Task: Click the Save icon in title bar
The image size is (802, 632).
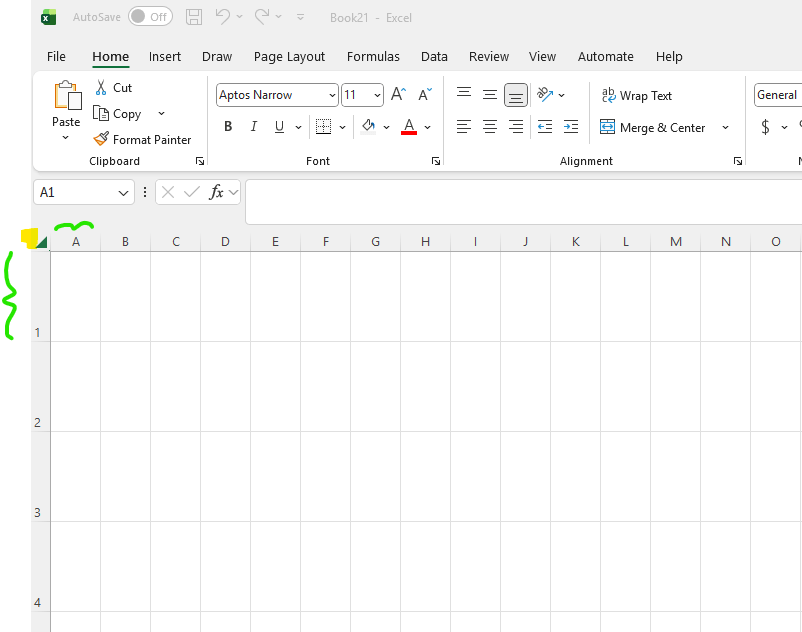Action: point(194,17)
